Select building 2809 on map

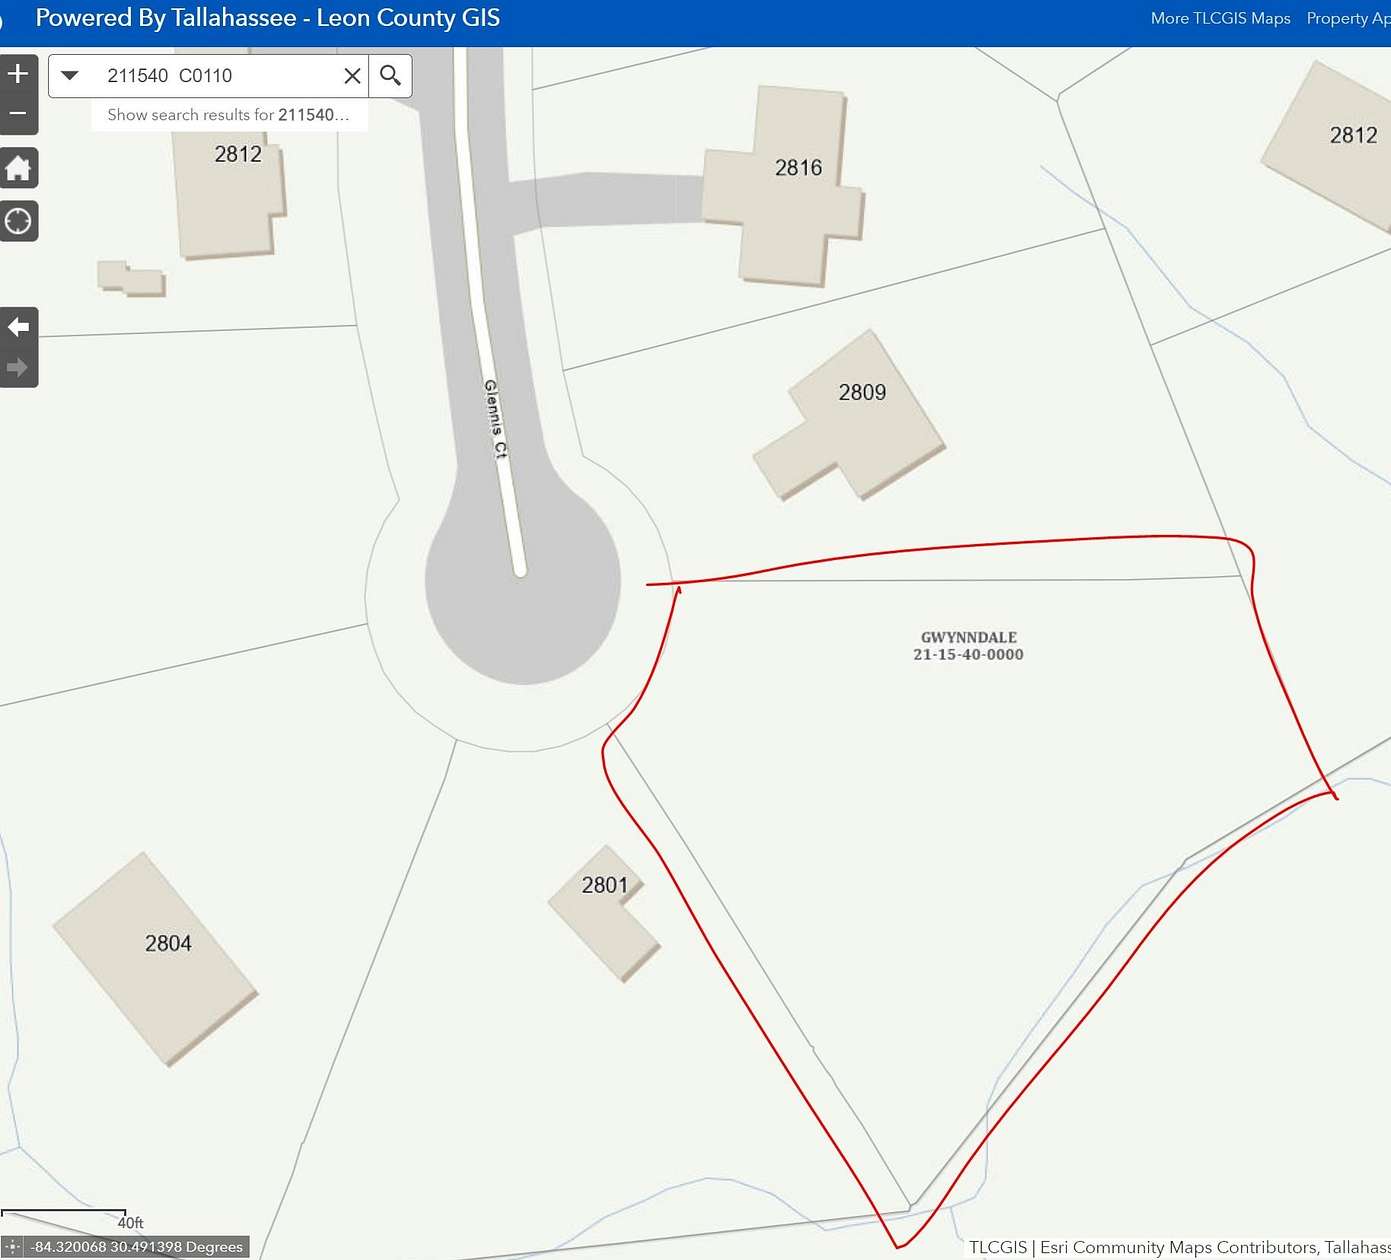(x=850, y=416)
